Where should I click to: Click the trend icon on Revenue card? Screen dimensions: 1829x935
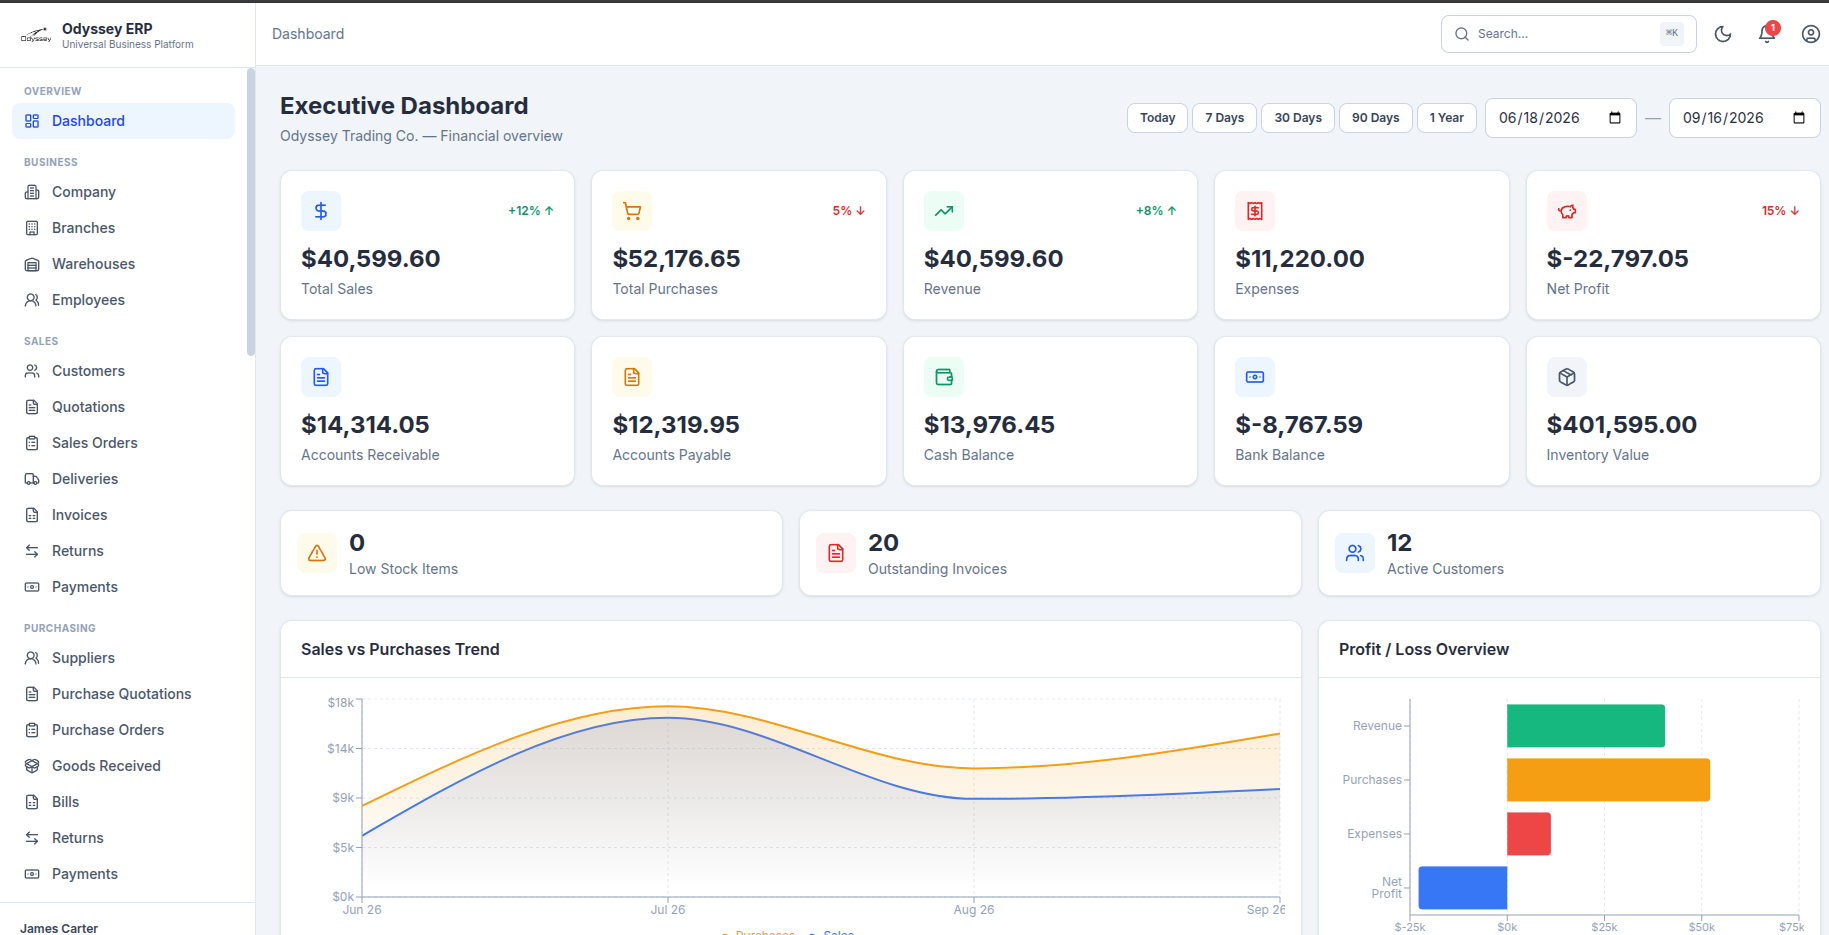(x=944, y=211)
